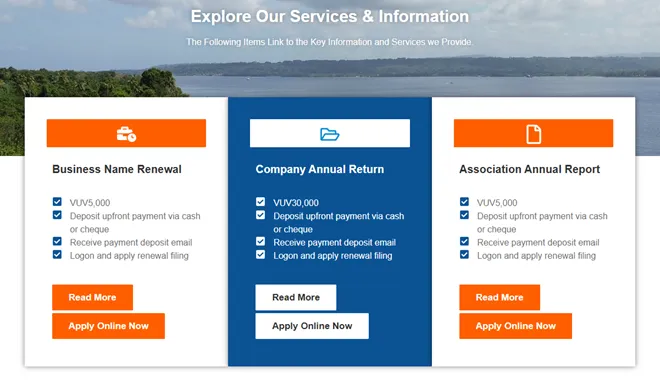Select the Association Annual Report heading

point(530,169)
